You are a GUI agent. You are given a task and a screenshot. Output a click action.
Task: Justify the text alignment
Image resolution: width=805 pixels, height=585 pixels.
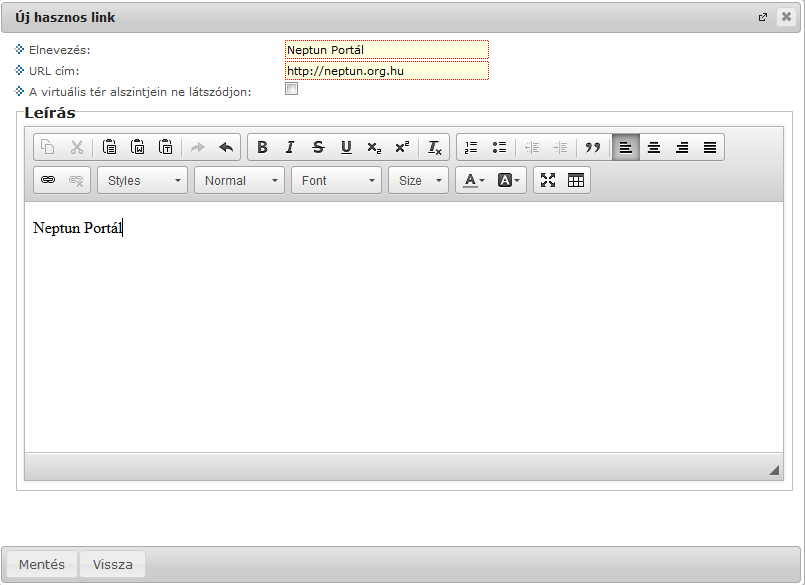(710, 147)
